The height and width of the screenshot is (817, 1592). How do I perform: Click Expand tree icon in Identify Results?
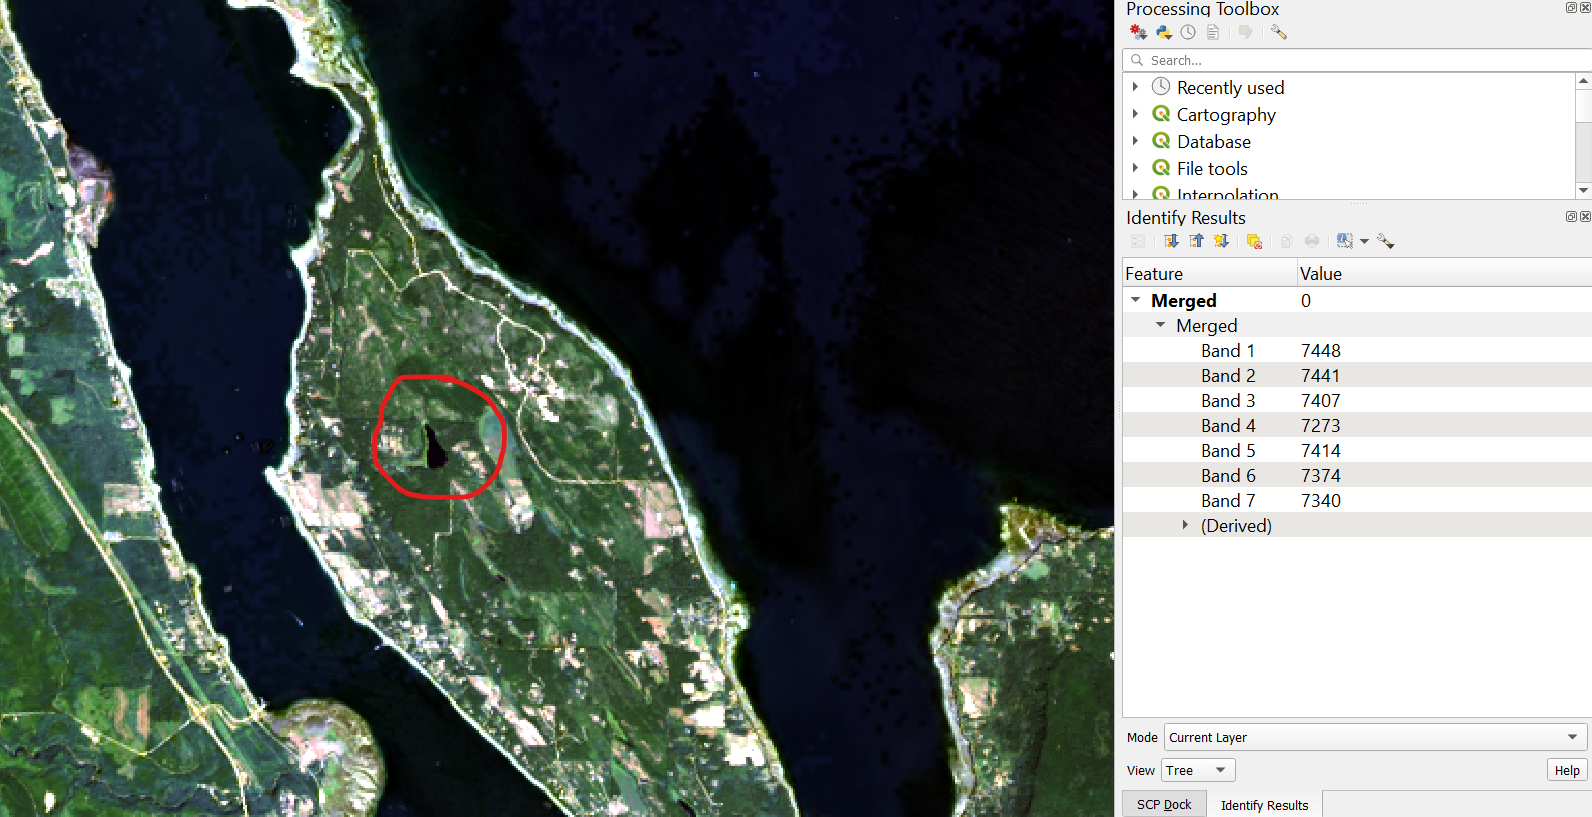point(1171,241)
